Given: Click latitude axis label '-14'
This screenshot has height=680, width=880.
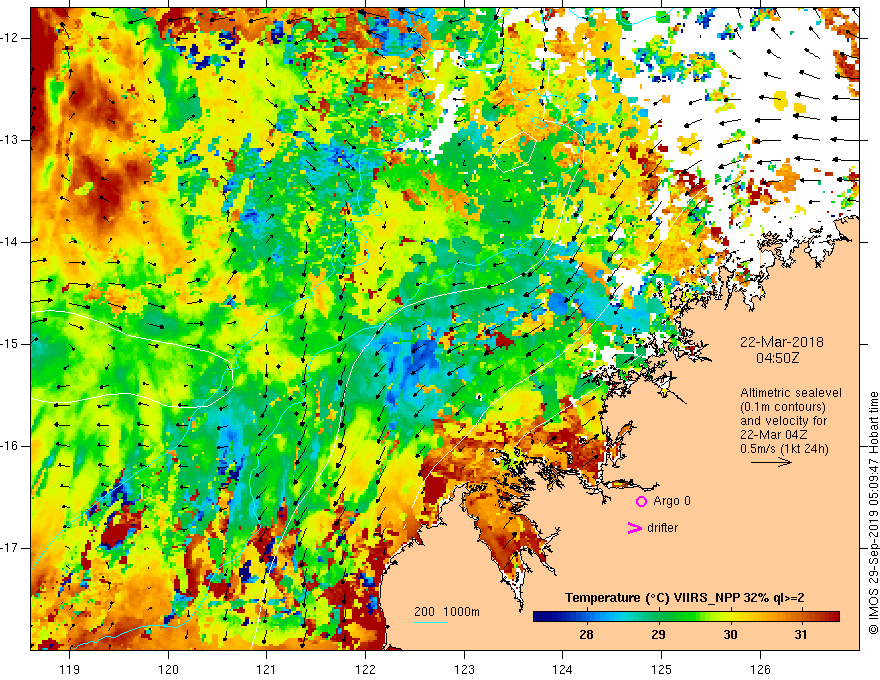Looking at the screenshot, I should [10, 242].
